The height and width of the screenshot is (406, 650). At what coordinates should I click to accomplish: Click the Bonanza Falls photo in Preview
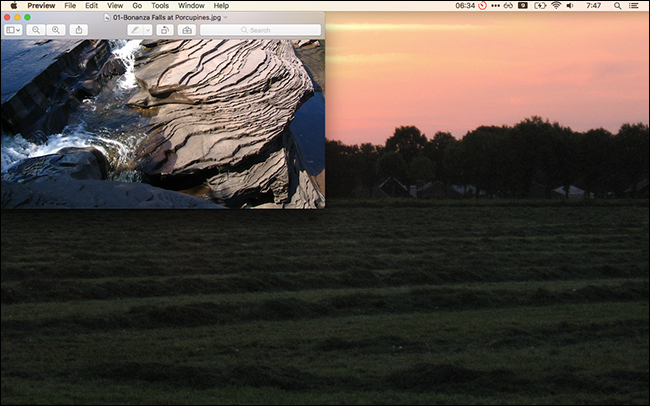pos(163,124)
